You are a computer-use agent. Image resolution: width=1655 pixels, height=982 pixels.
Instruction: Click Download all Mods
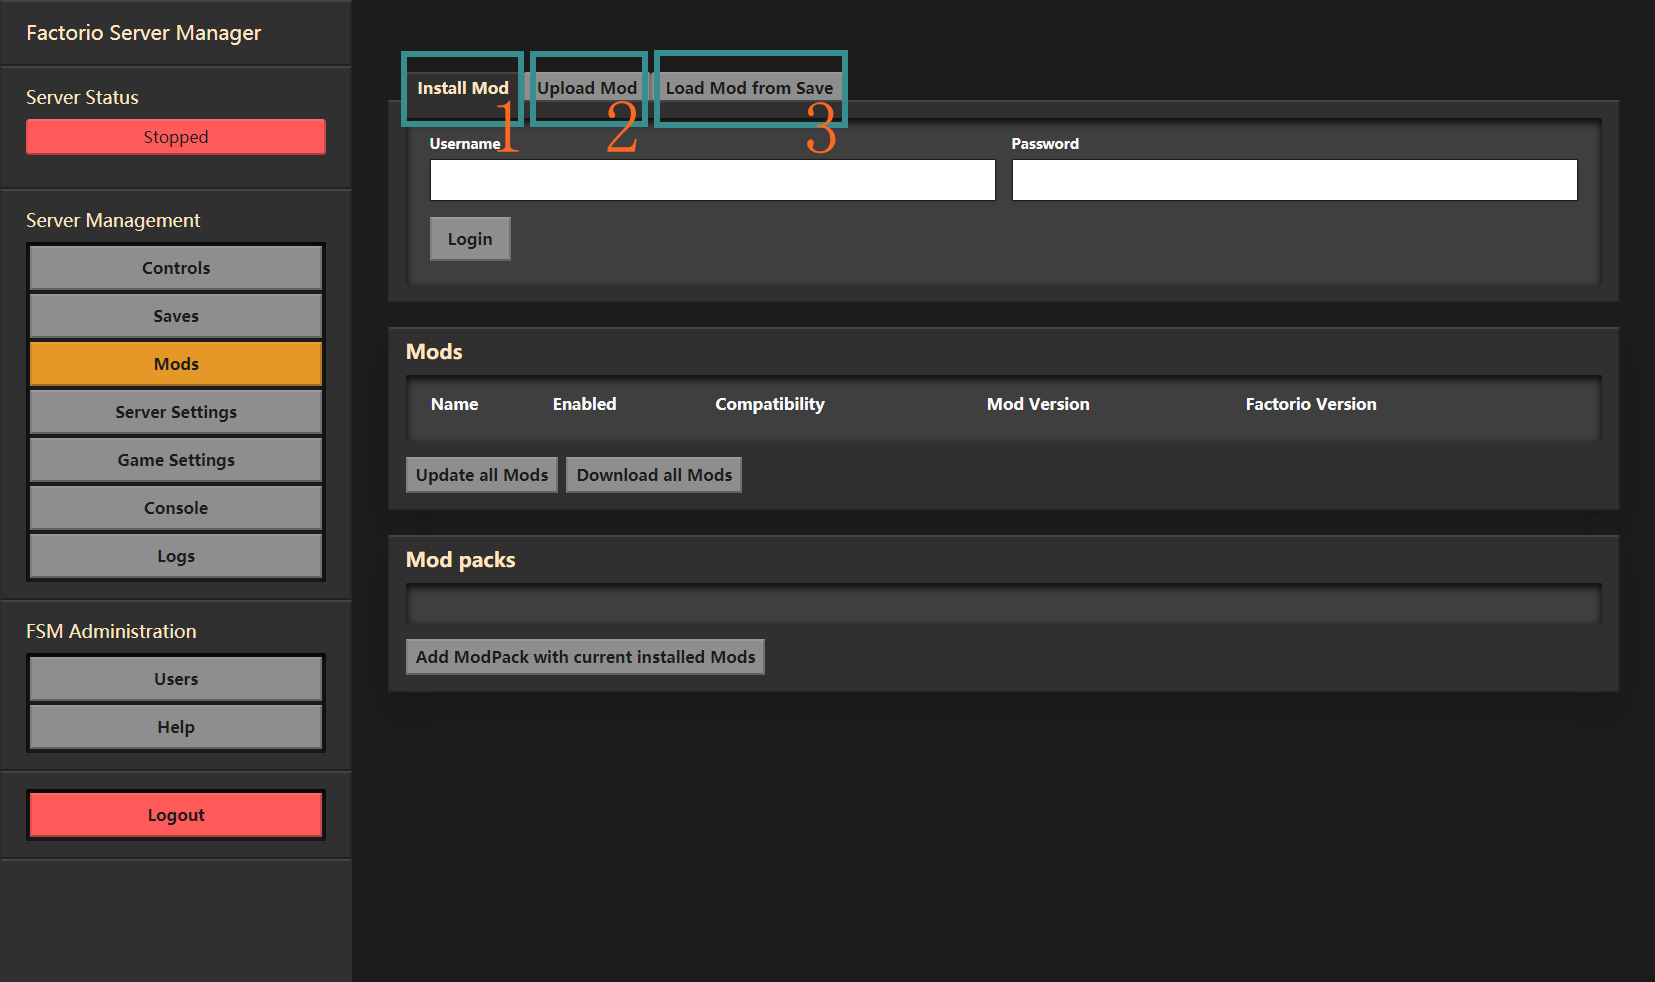click(654, 475)
